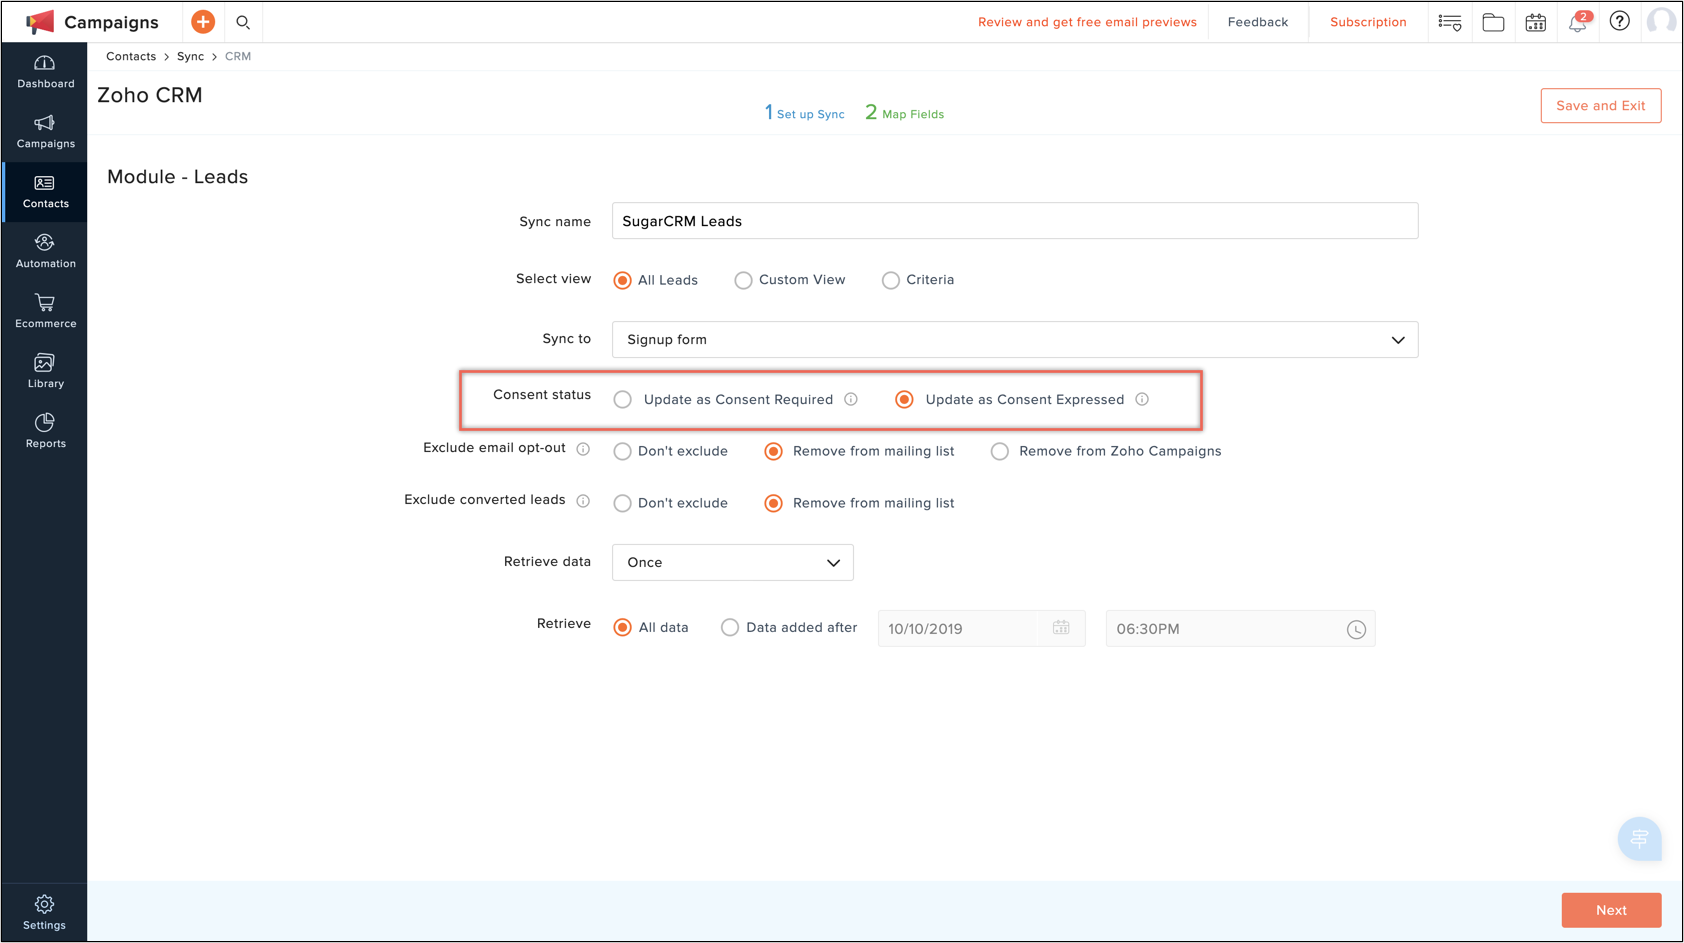This screenshot has width=1684, height=943.
Task: Click the 10/10/2019 date field
Action: pyautogui.click(x=981, y=629)
